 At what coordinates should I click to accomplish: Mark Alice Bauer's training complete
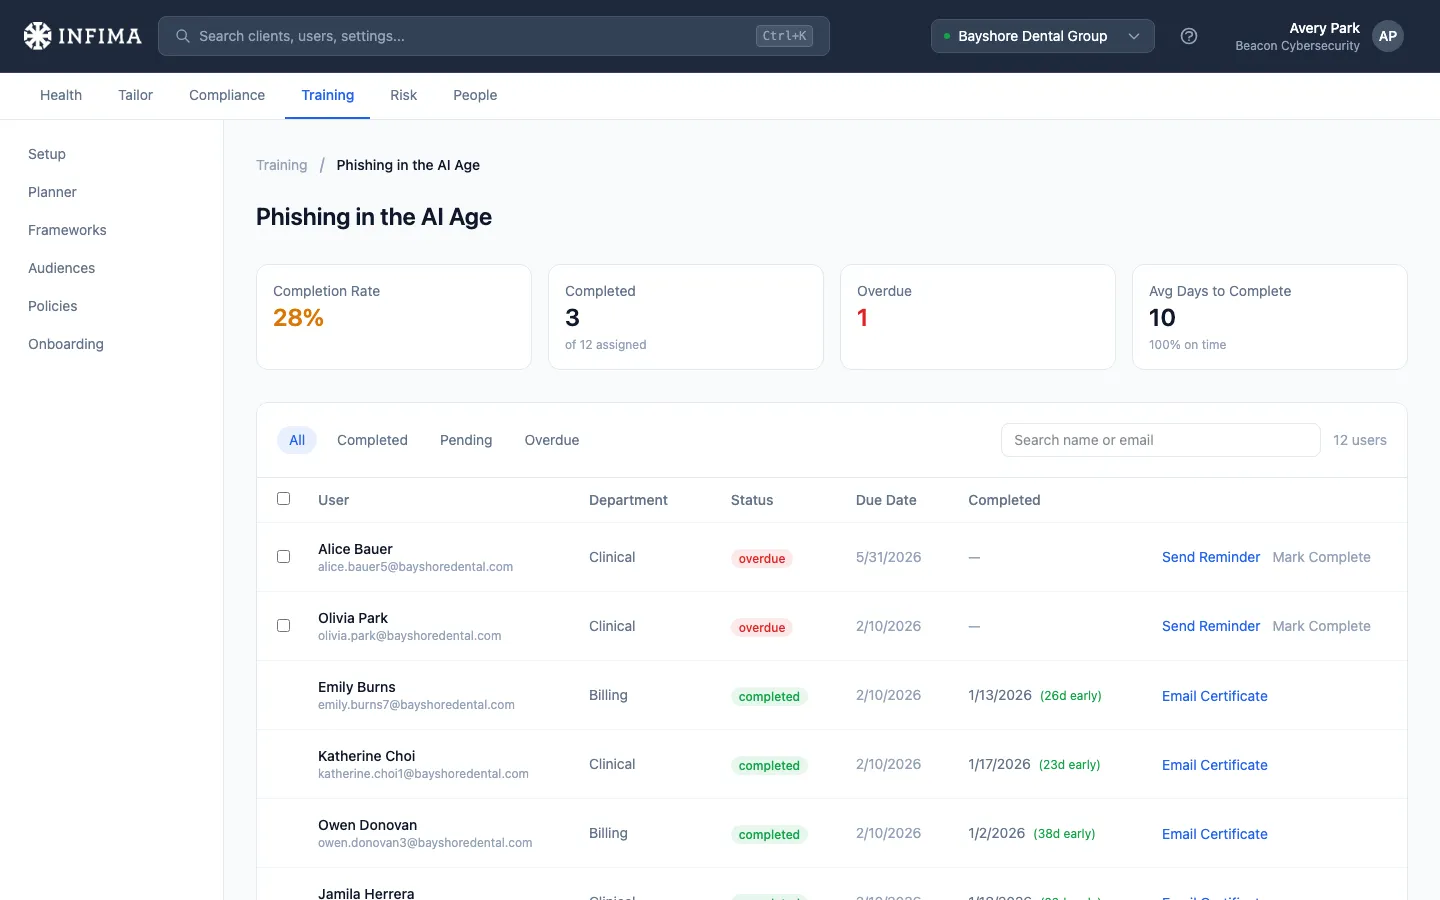click(1321, 557)
